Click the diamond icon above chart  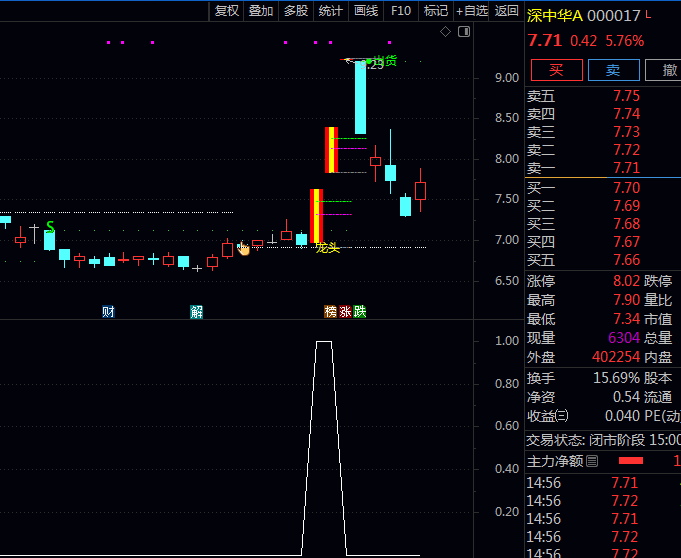(445, 32)
